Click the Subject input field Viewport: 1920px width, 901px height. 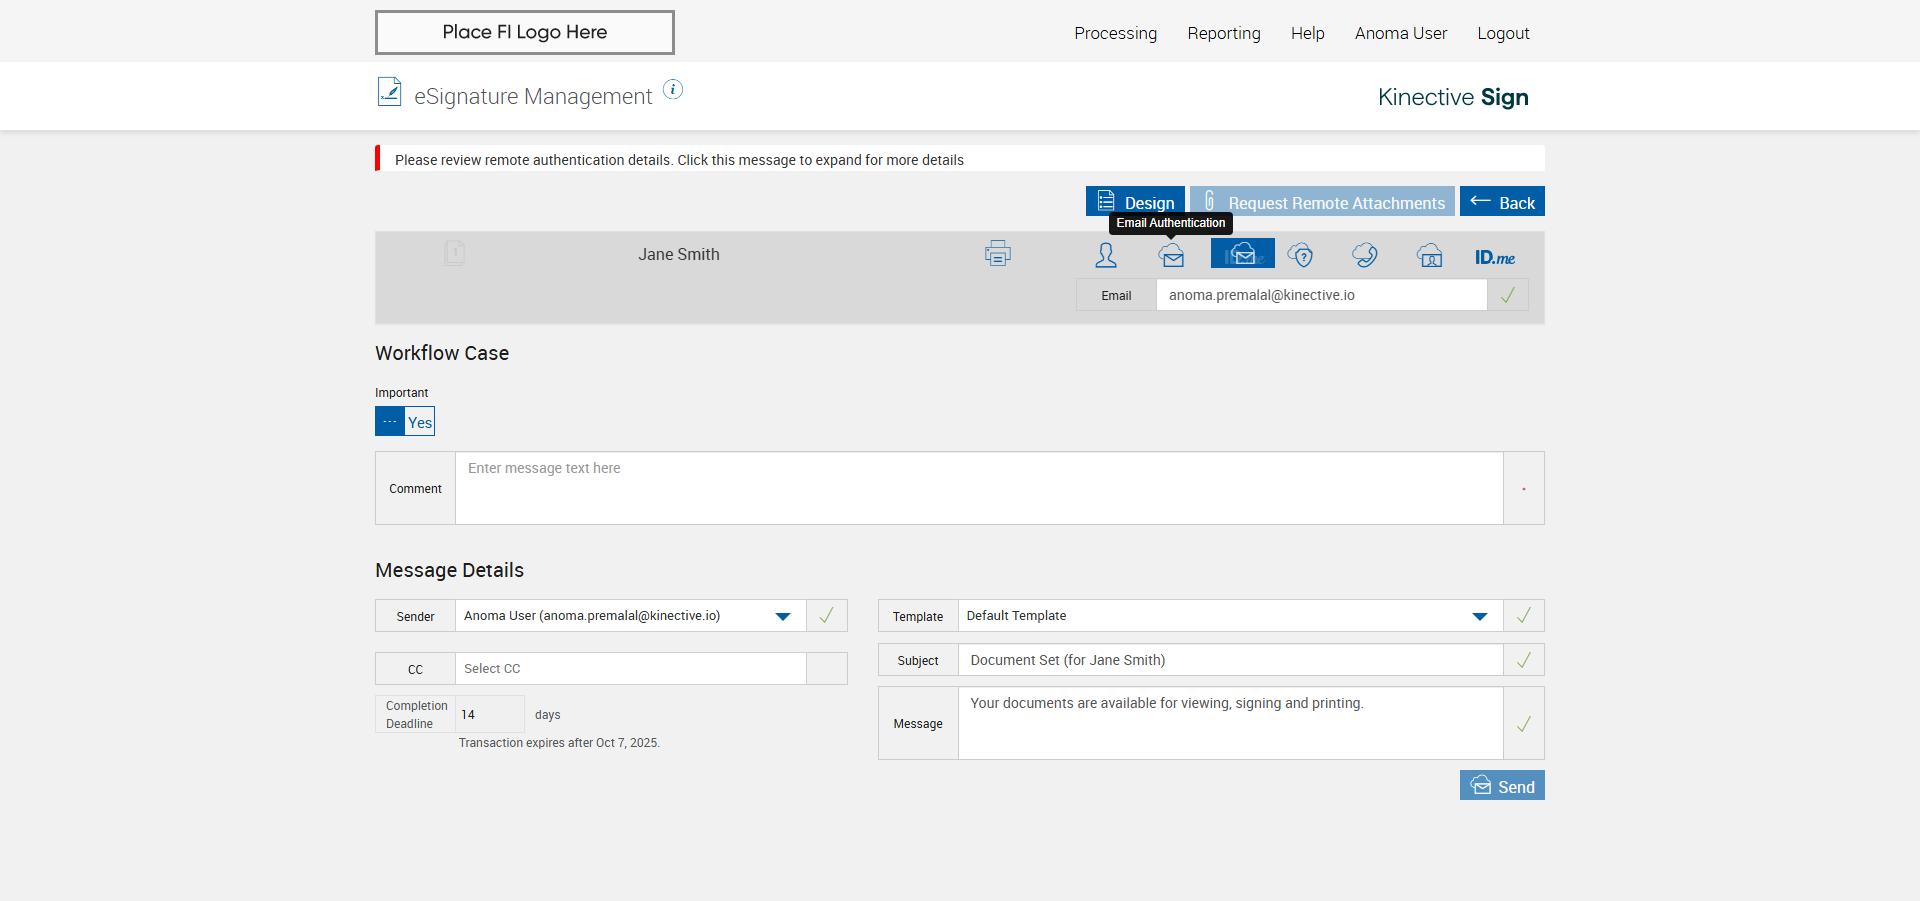pos(1230,660)
